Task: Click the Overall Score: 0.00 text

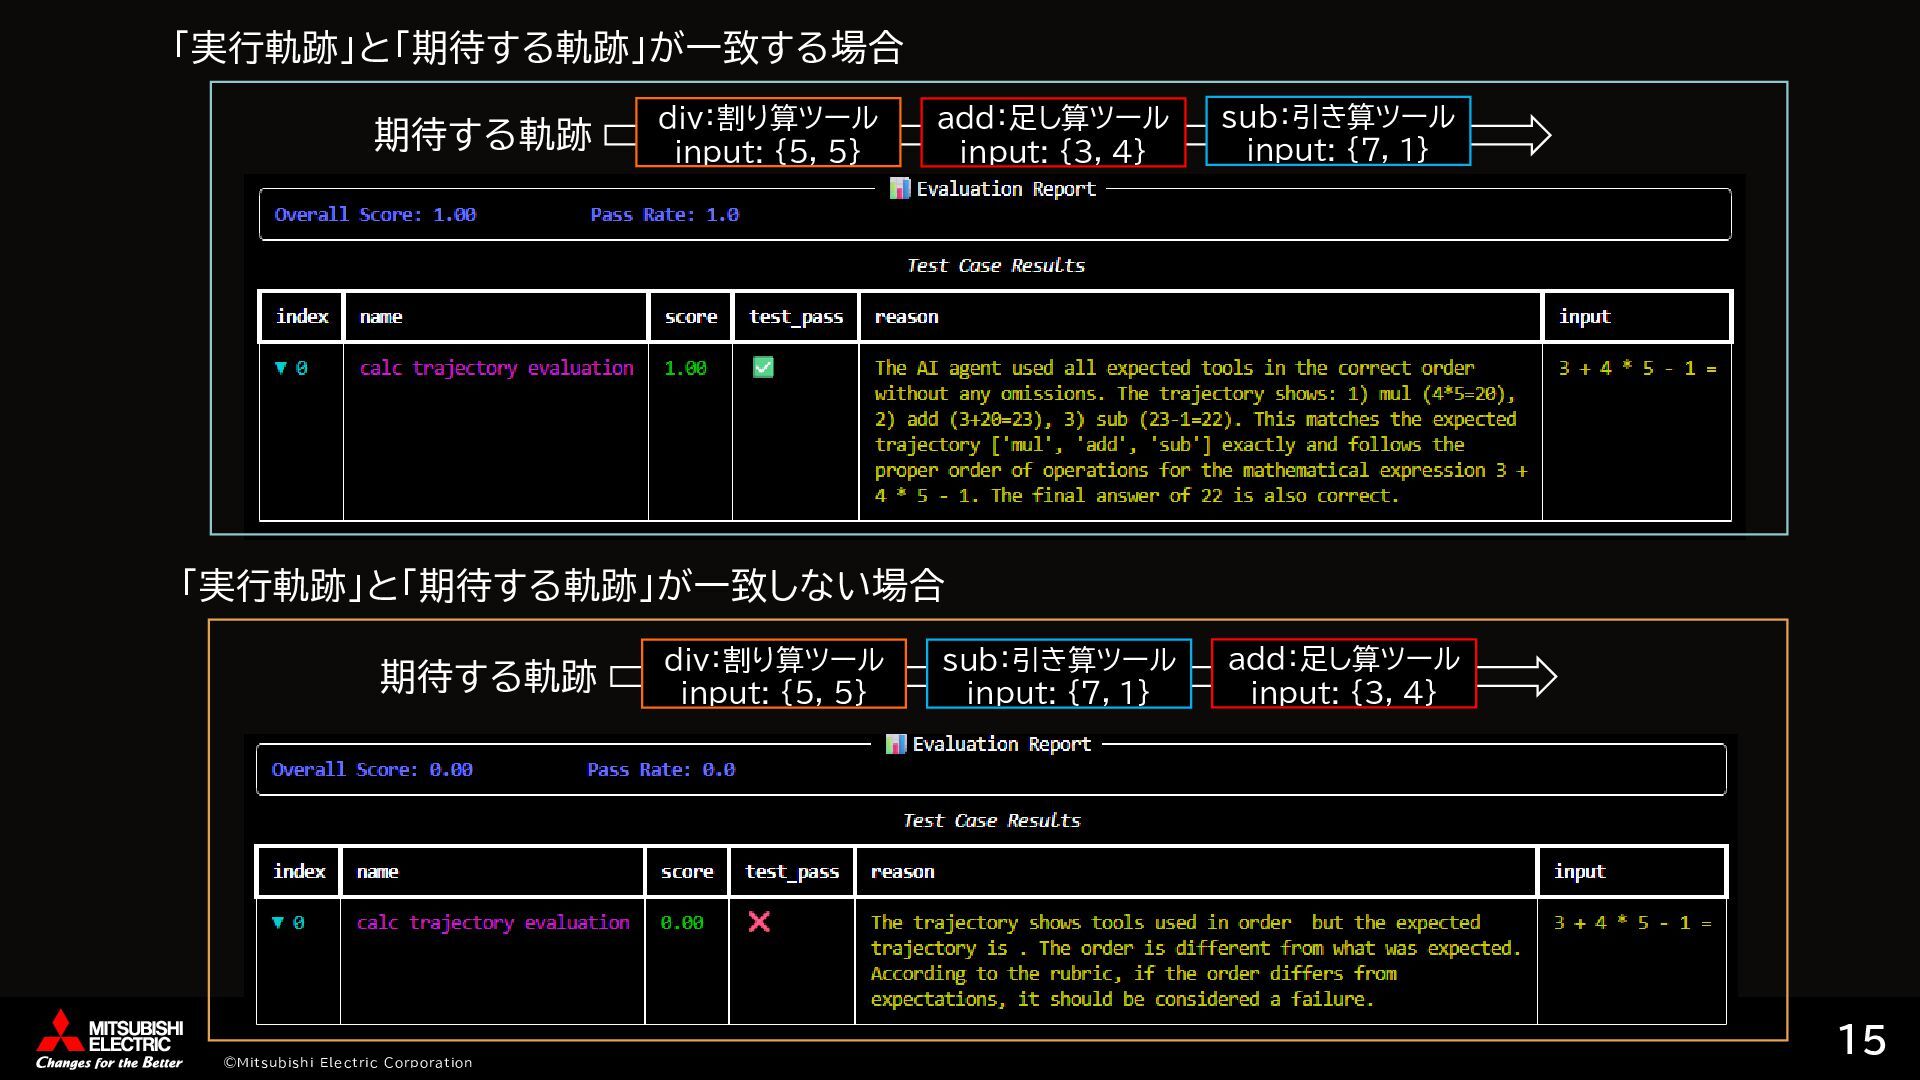Action: (372, 769)
